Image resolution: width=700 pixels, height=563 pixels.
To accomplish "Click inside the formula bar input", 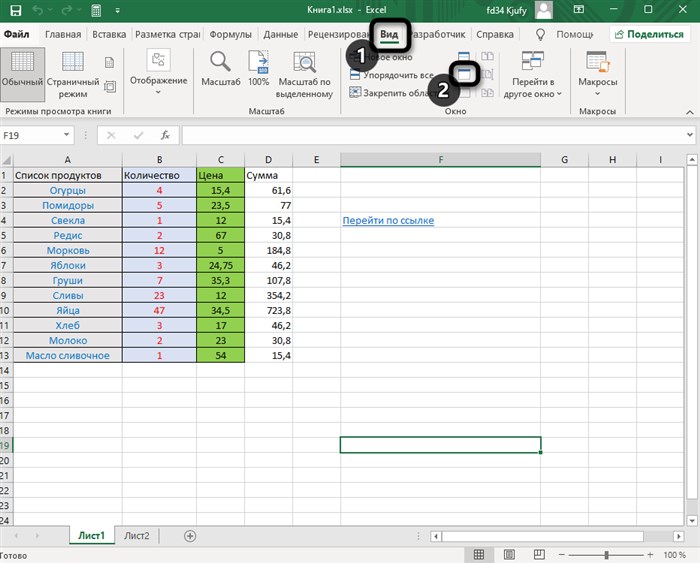I will pos(433,135).
